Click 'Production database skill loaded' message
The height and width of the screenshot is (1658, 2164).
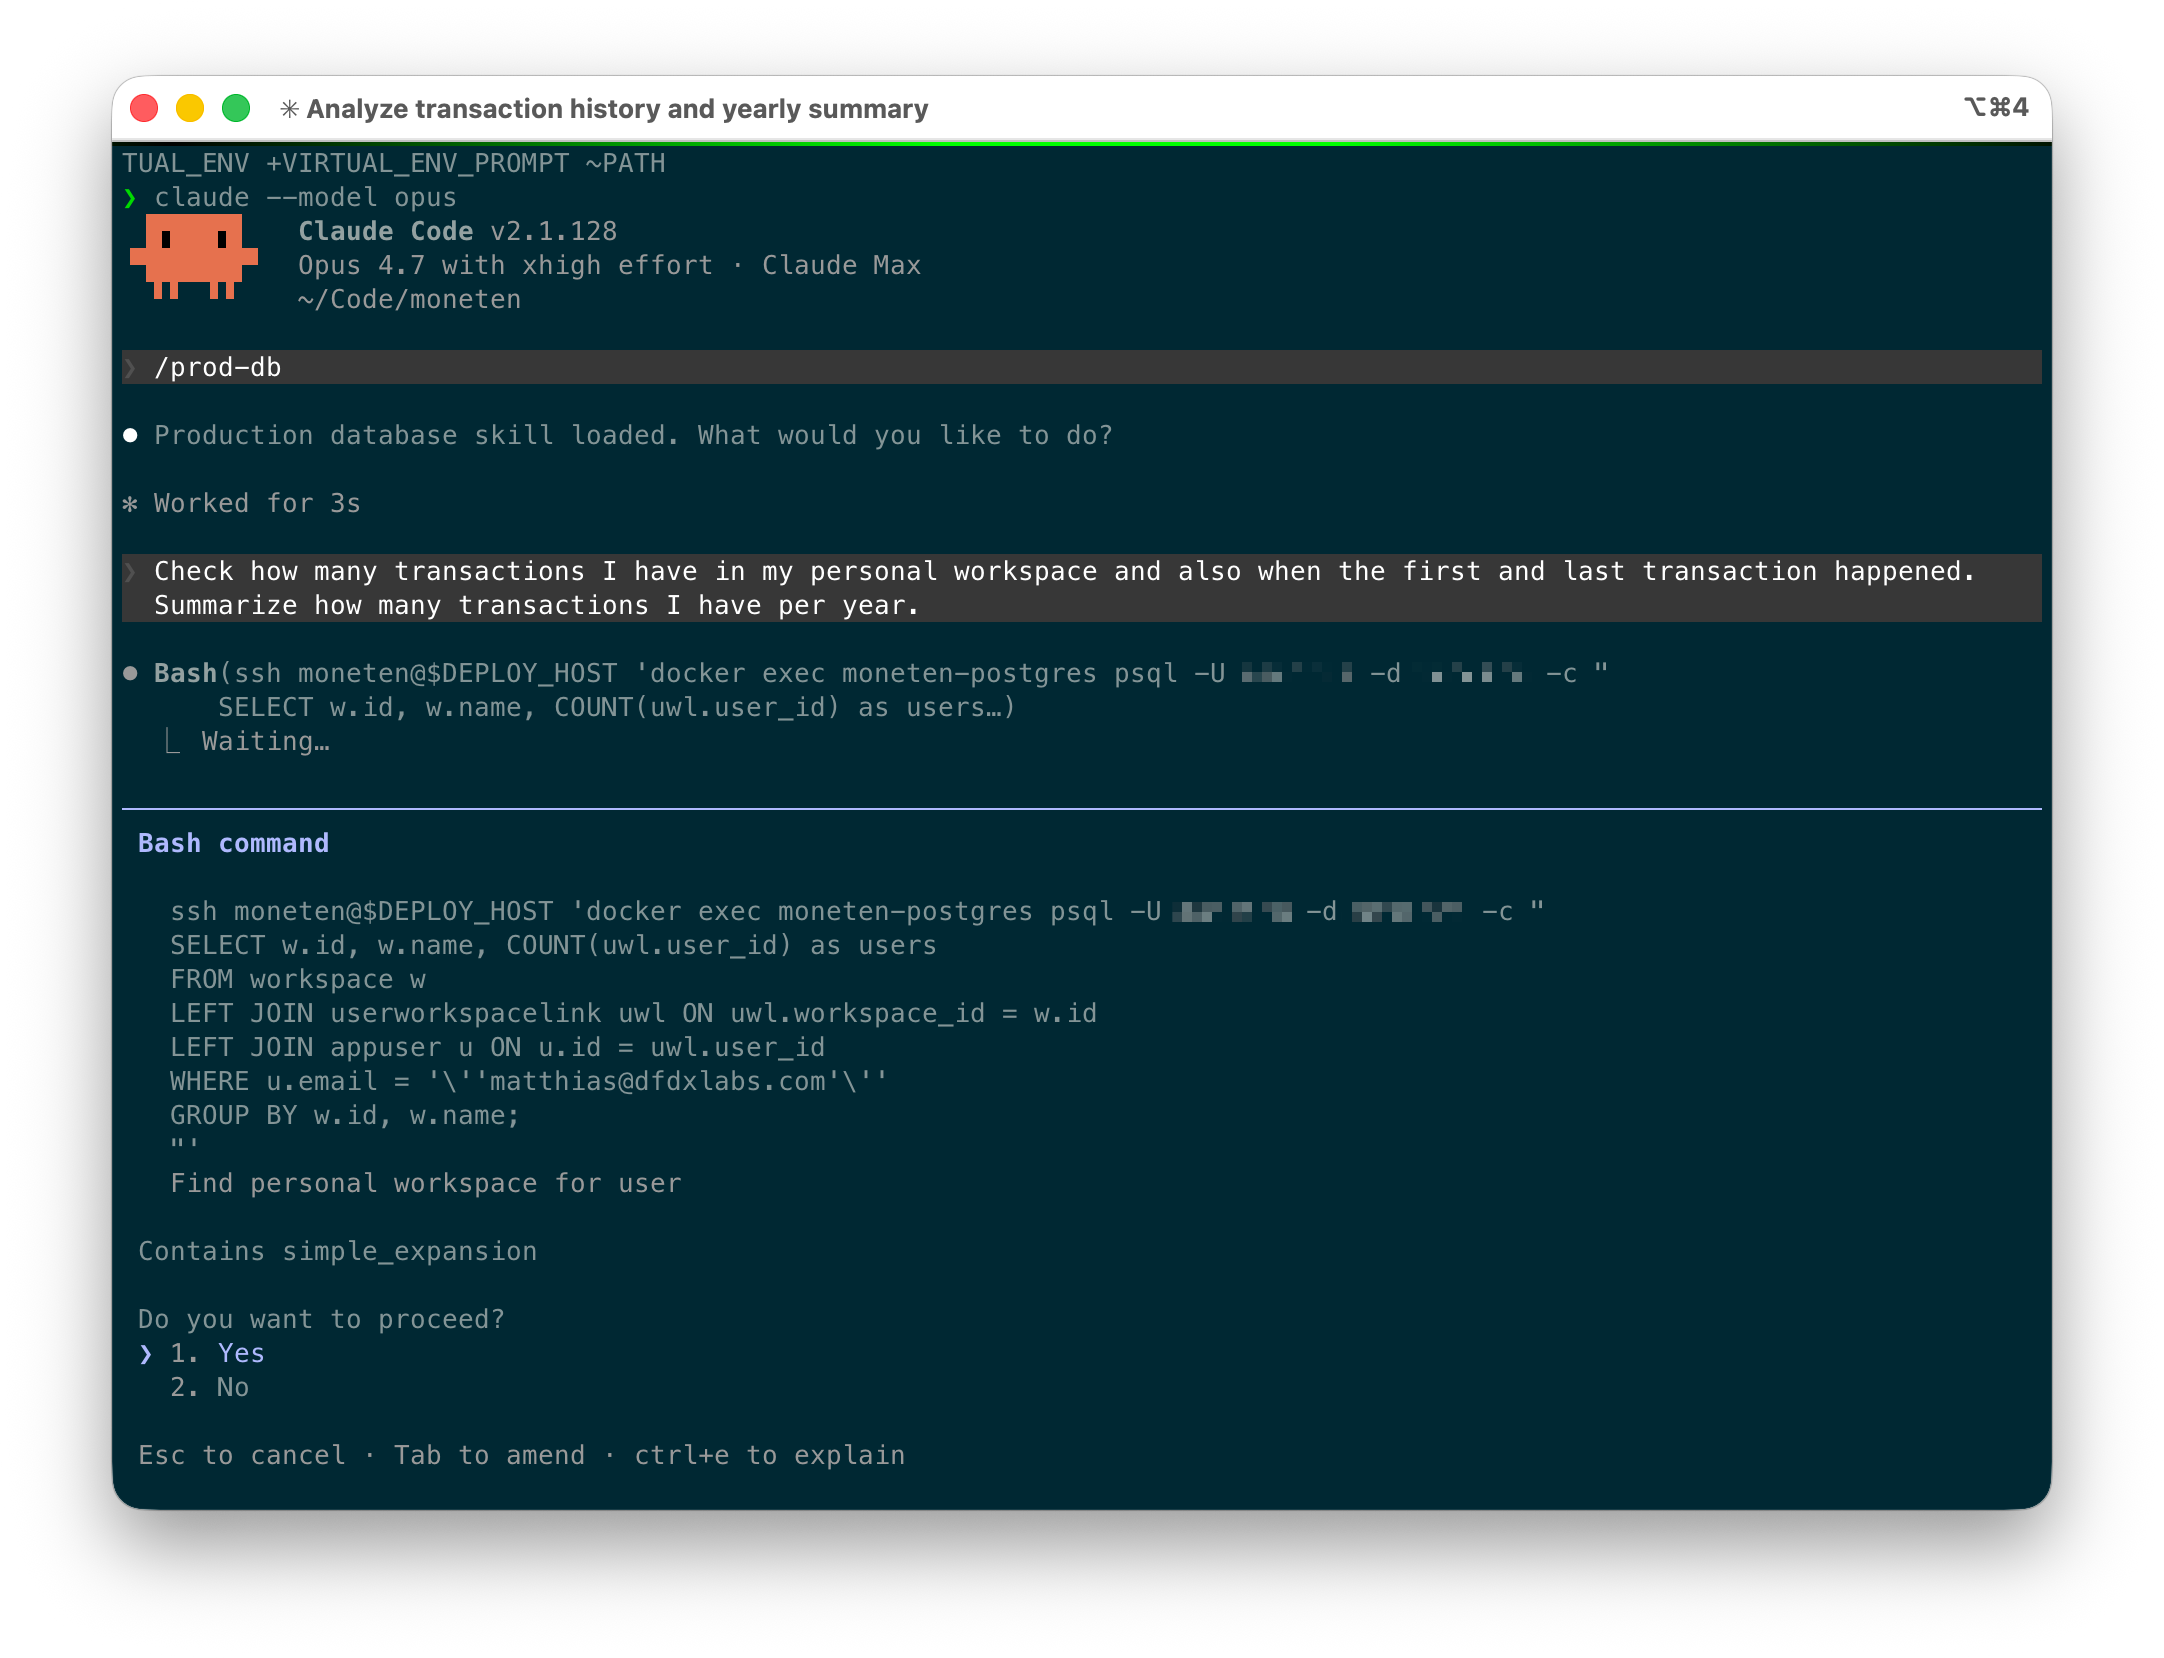633,435
